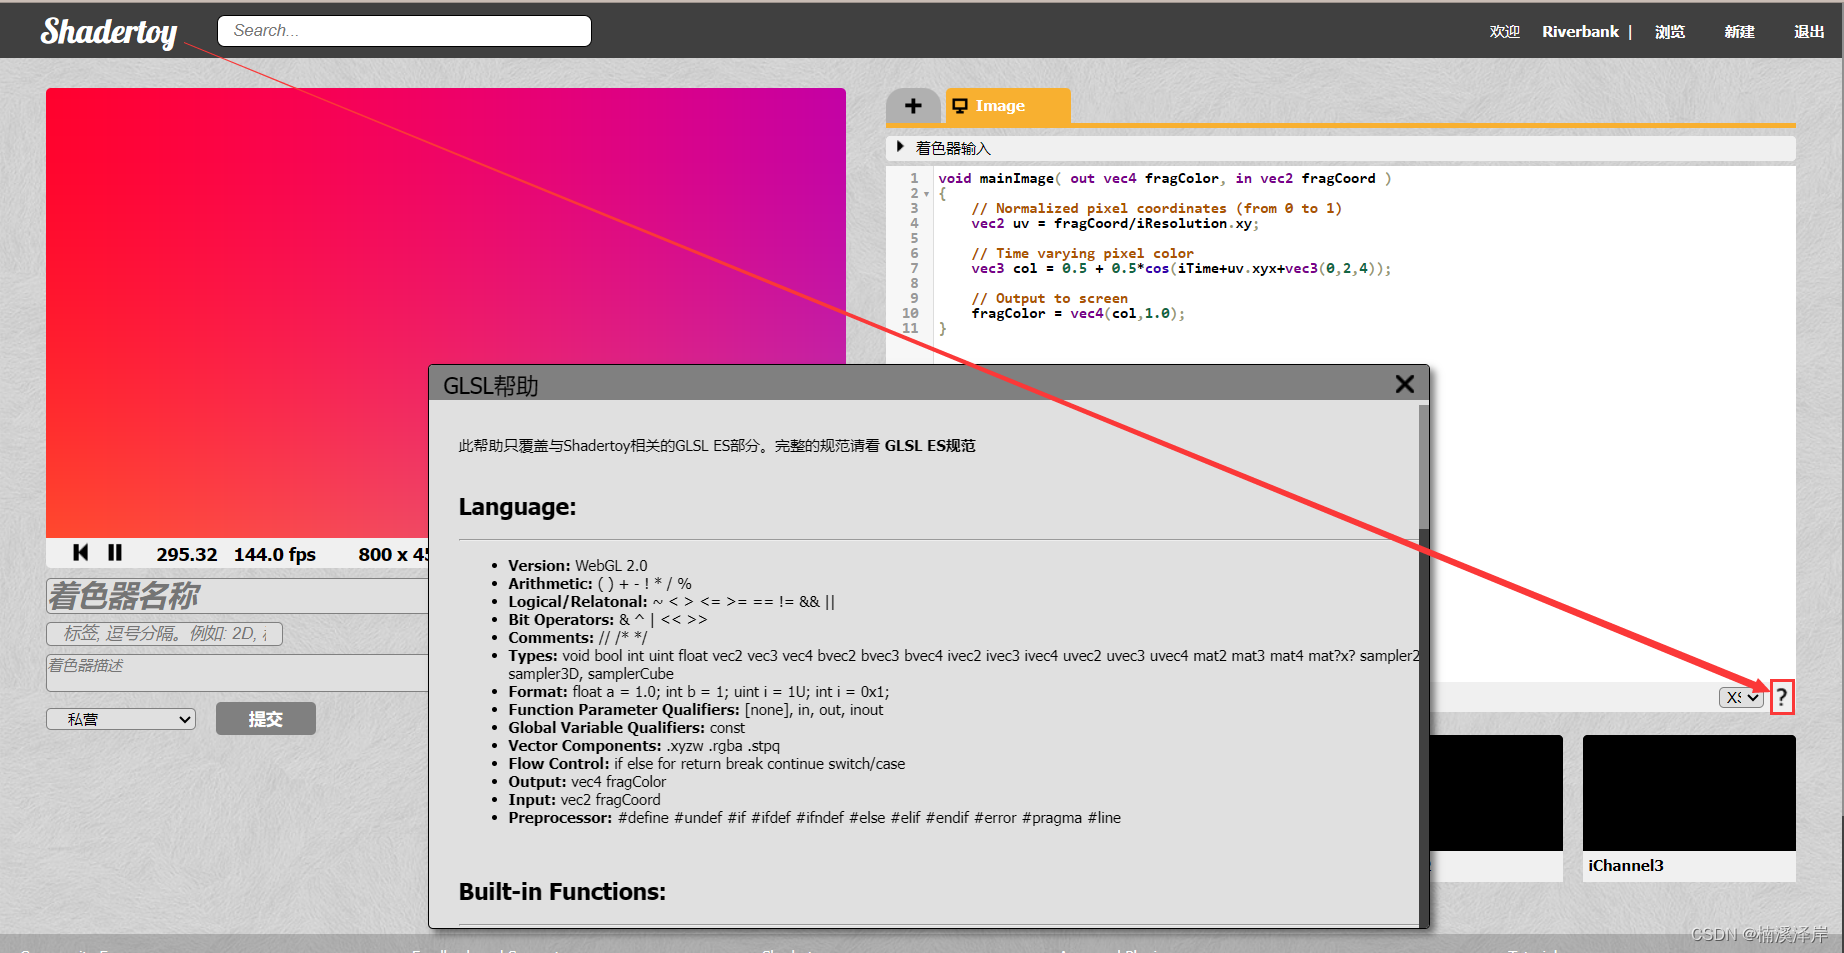Open the GLSL ES规范 link

tap(930, 446)
